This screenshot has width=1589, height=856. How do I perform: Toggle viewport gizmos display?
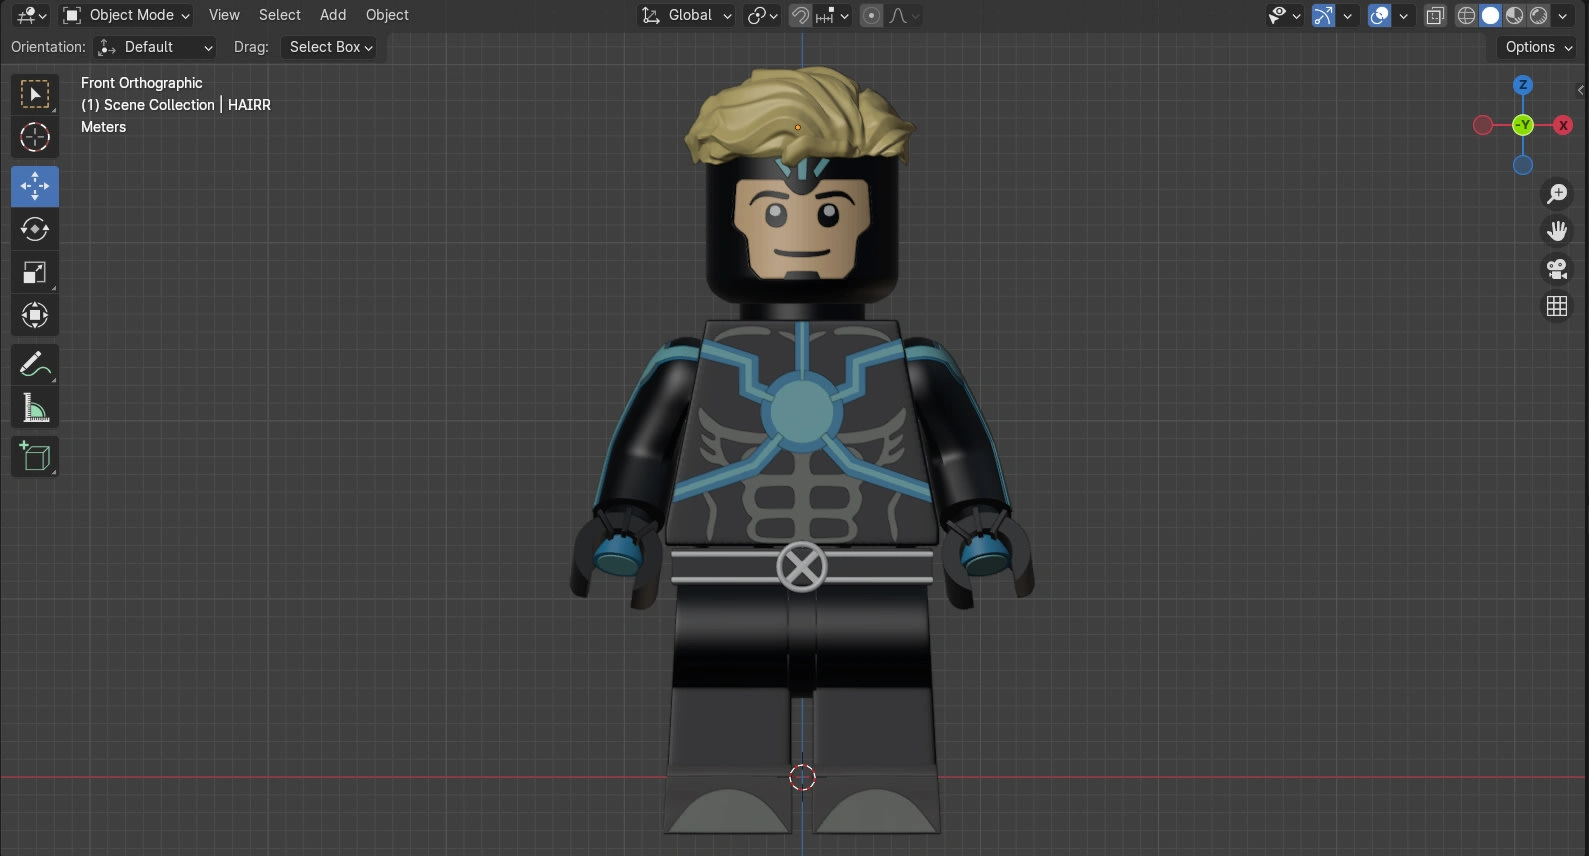(x=1323, y=15)
